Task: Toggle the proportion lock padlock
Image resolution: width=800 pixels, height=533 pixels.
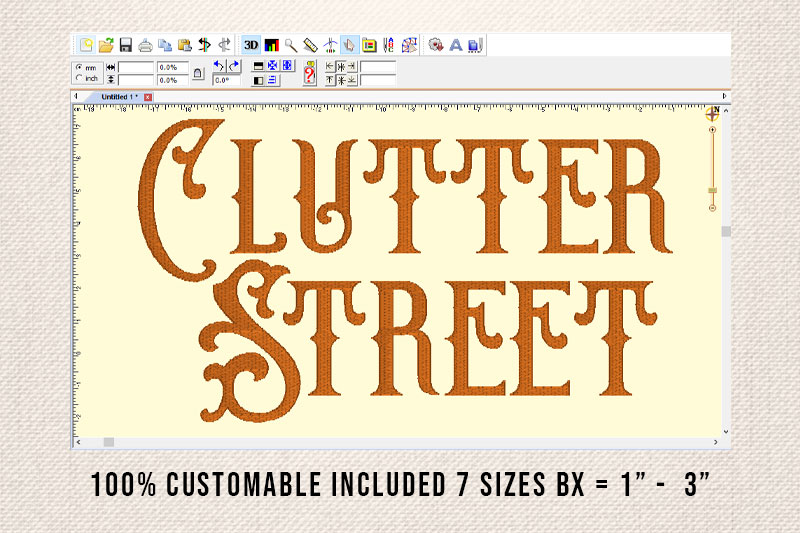Action: pos(198,74)
